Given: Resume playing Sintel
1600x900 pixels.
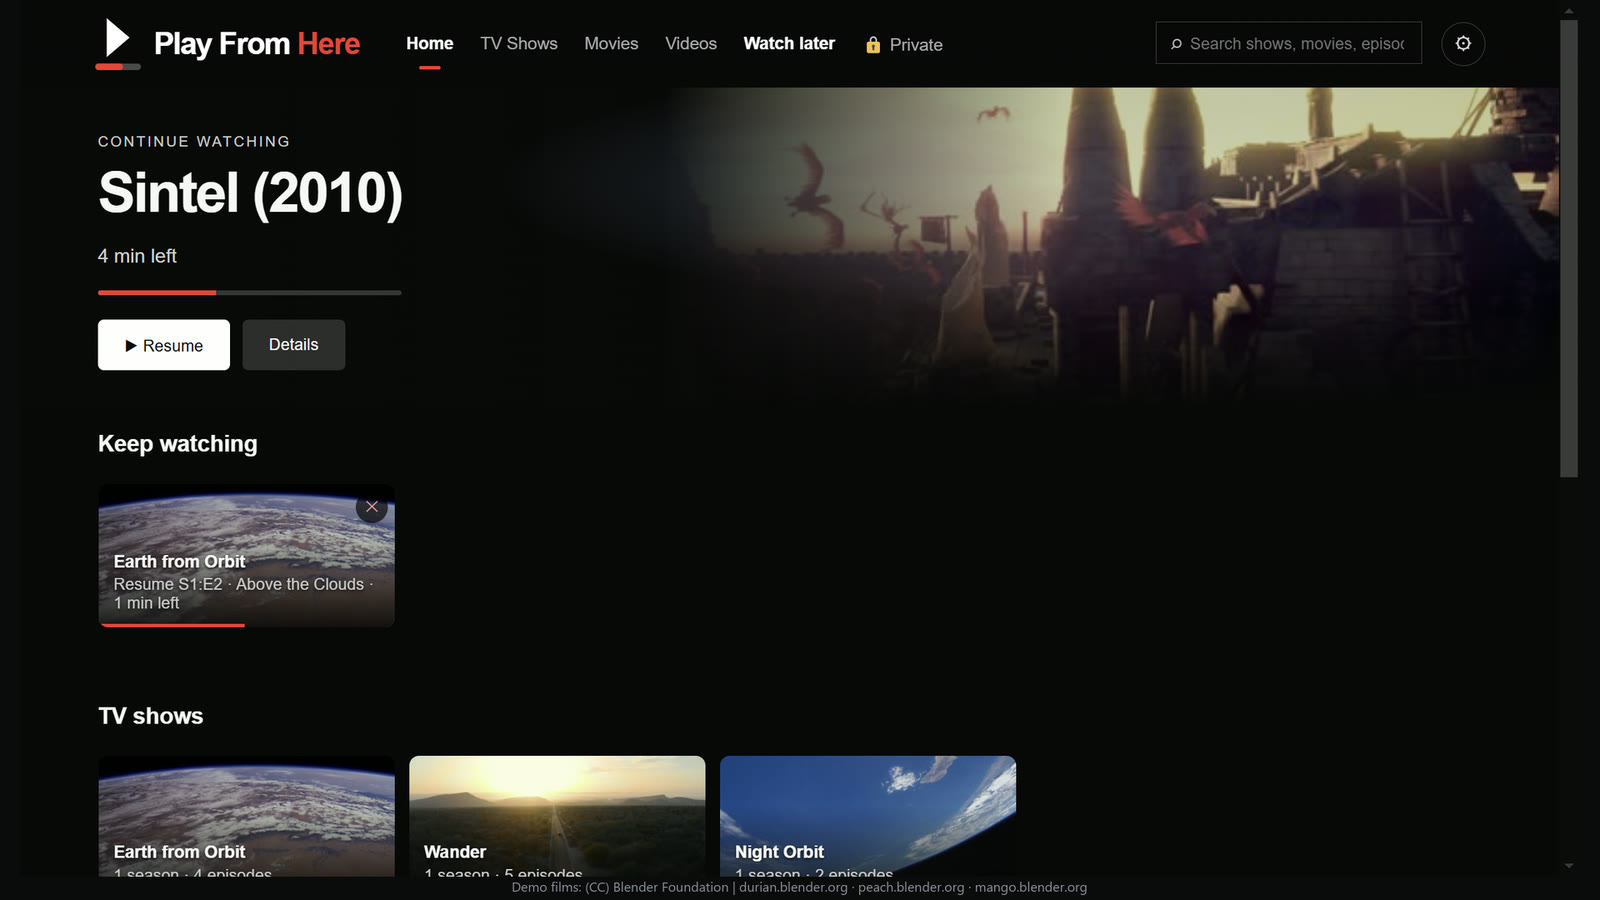Looking at the screenshot, I should point(164,345).
